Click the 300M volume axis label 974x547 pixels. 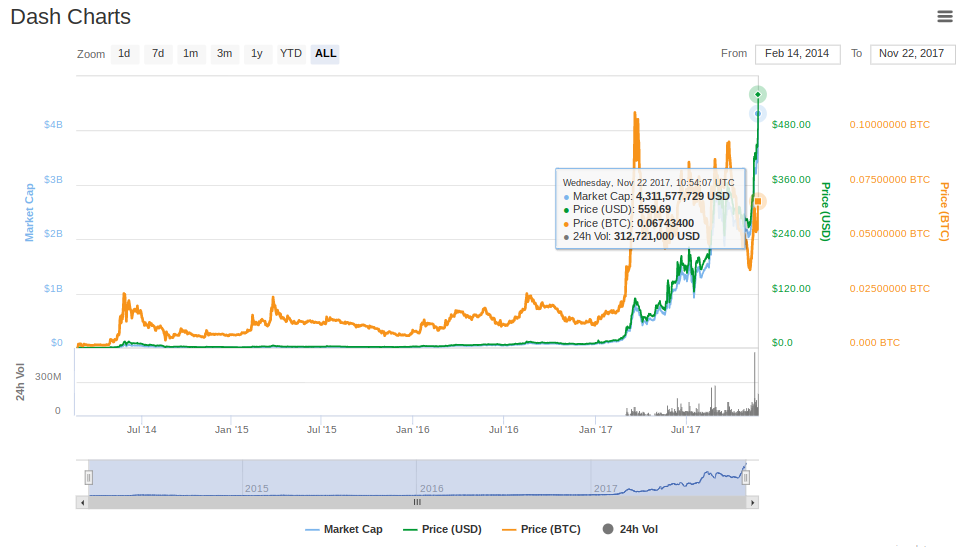coord(48,377)
